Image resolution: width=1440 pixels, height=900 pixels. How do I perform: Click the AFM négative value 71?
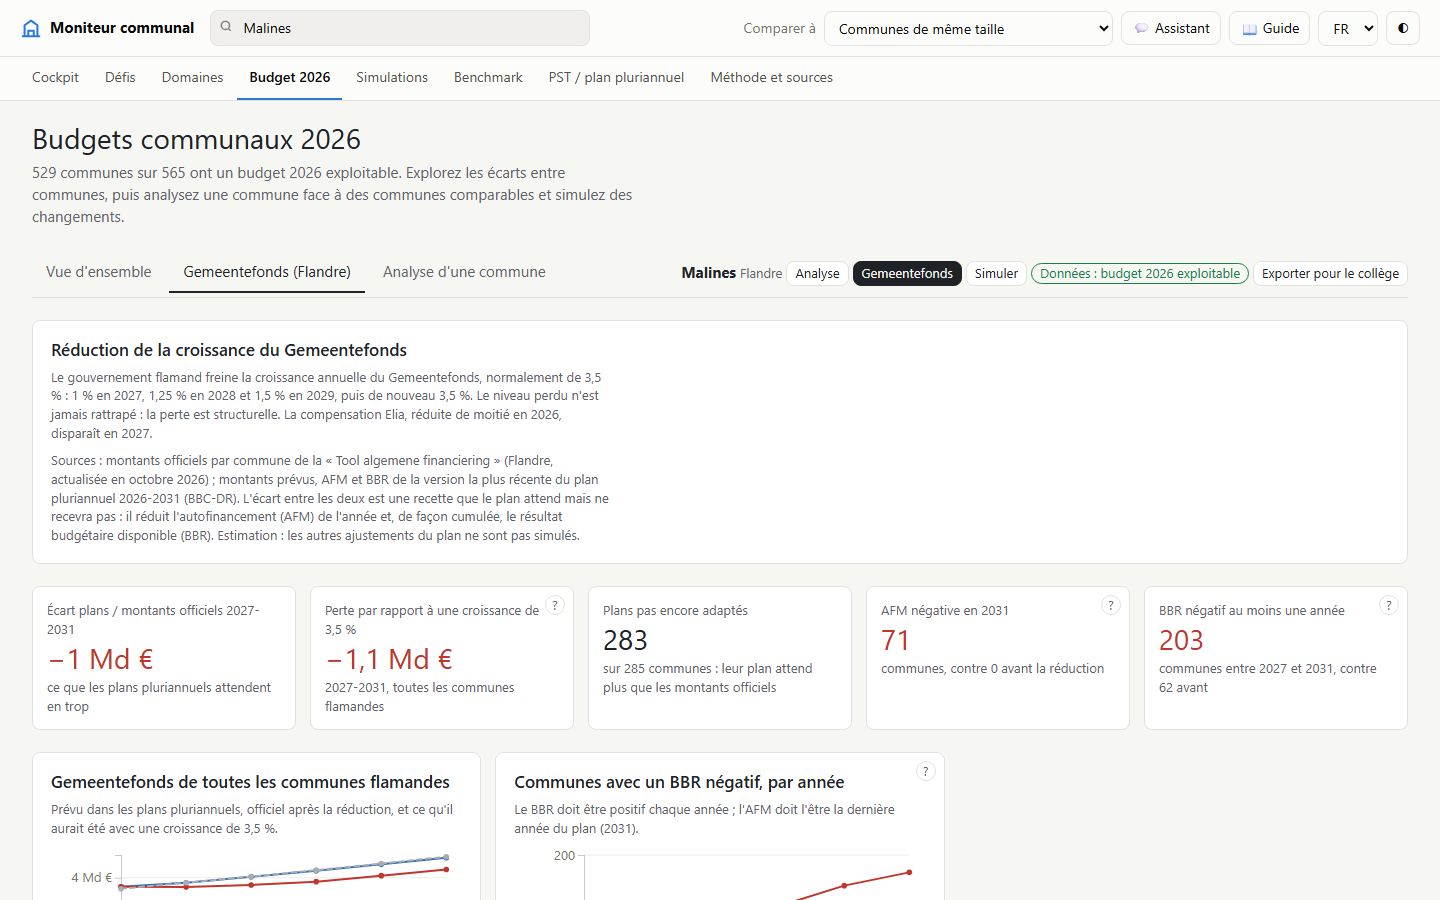coord(895,640)
